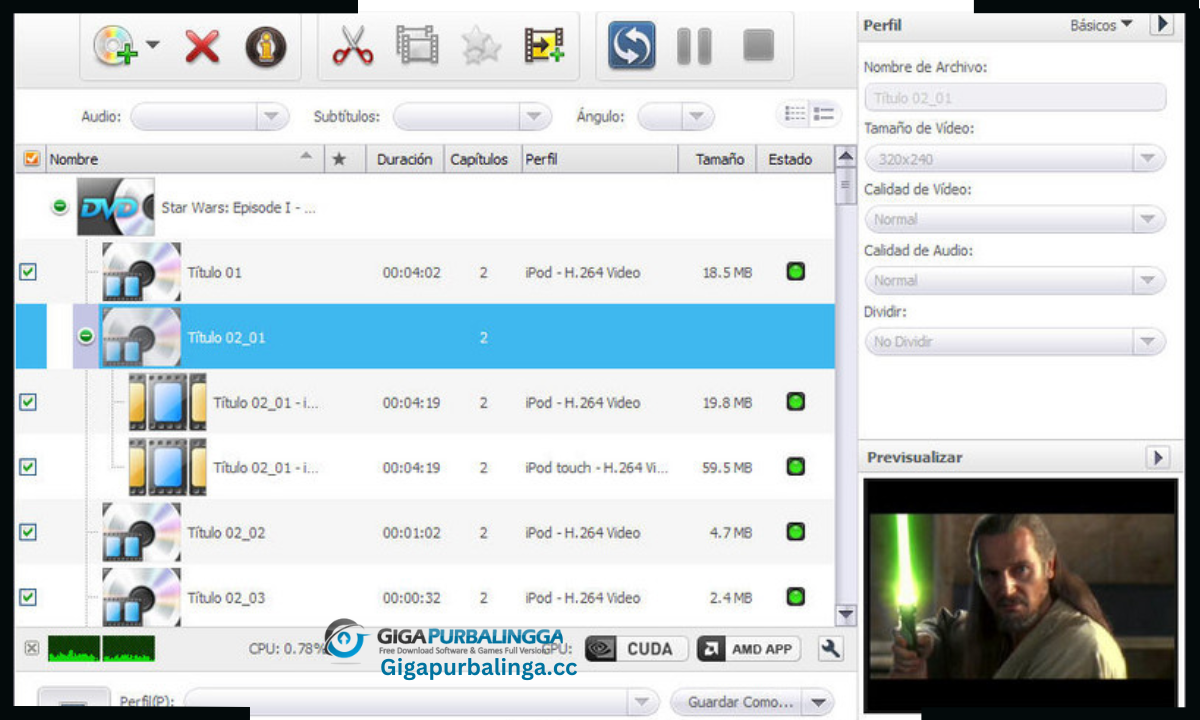The width and height of the screenshot is (1200, 720).
Task: Open the Add DVD dropdown arrow
Action: tap(153, 44)
